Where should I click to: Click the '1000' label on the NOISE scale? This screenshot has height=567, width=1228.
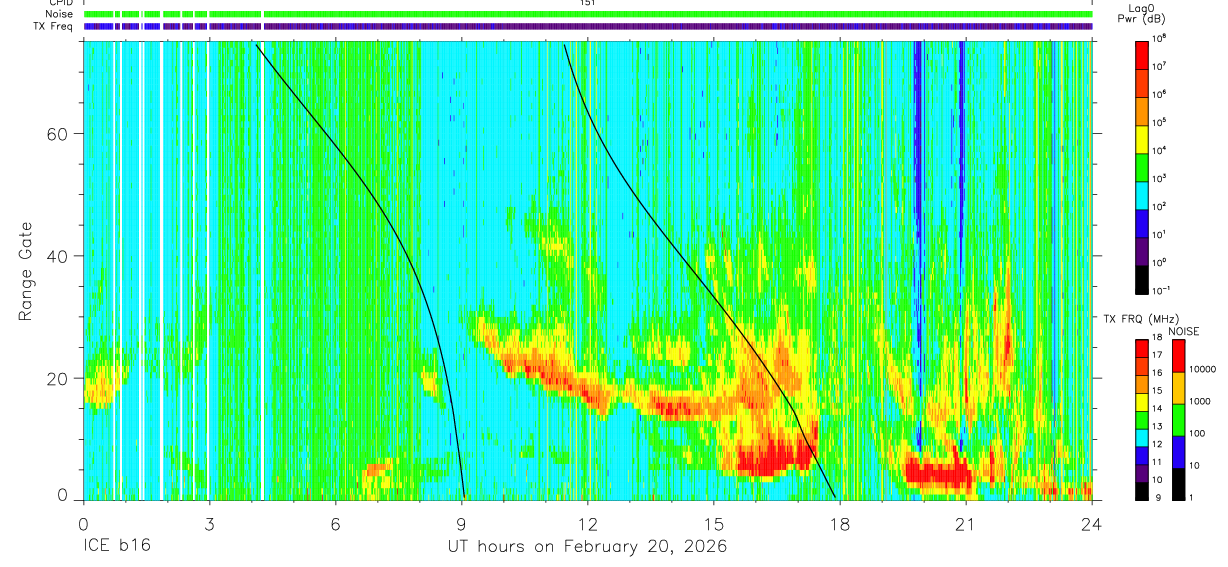point(1198,400)
